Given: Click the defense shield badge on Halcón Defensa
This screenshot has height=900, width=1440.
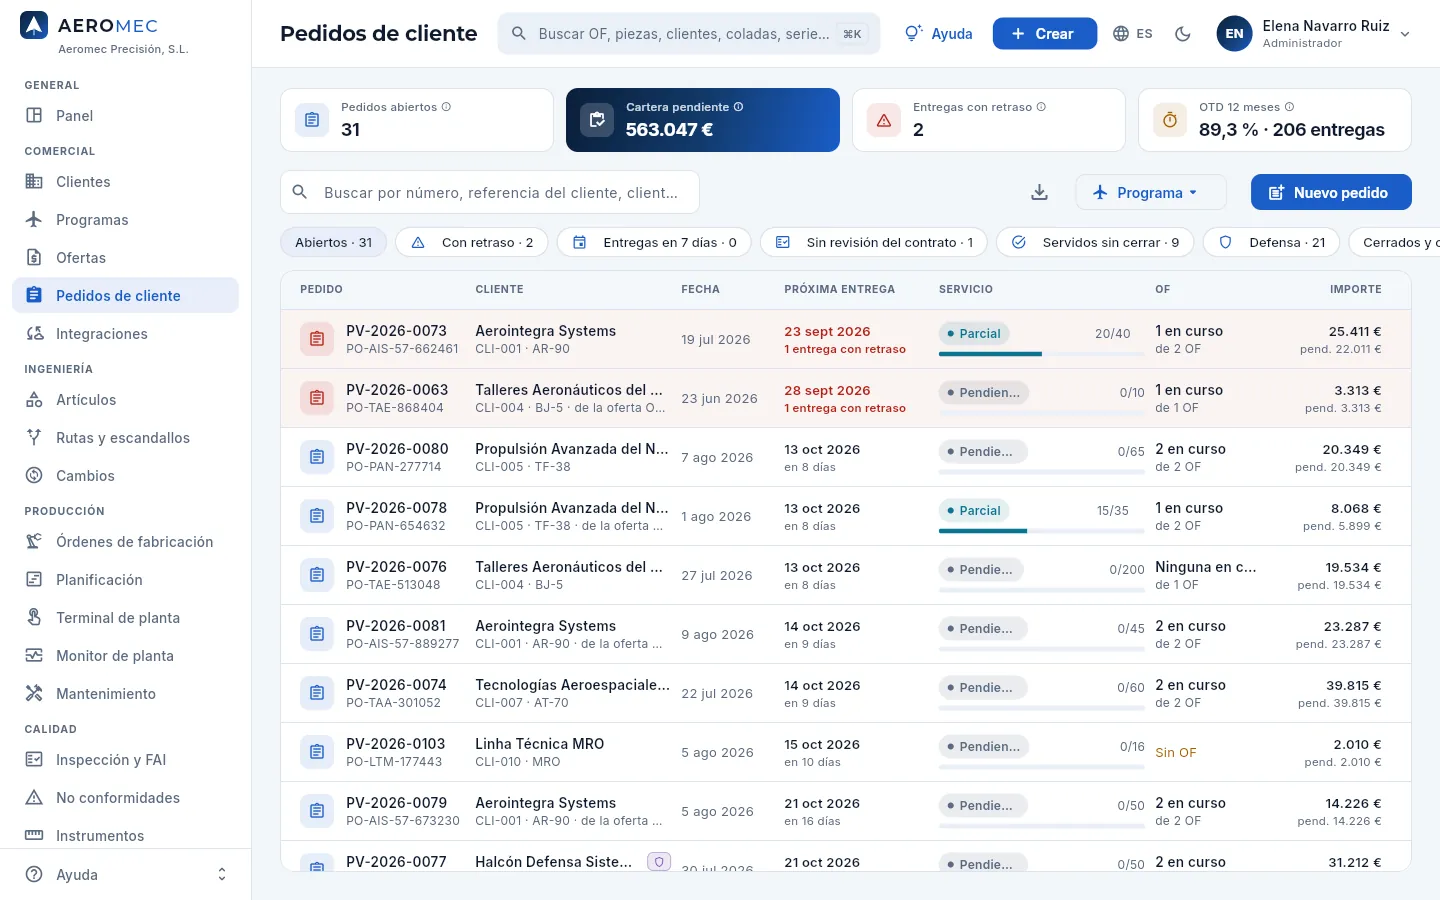Looking at the screenshot, I should point(658,861).
